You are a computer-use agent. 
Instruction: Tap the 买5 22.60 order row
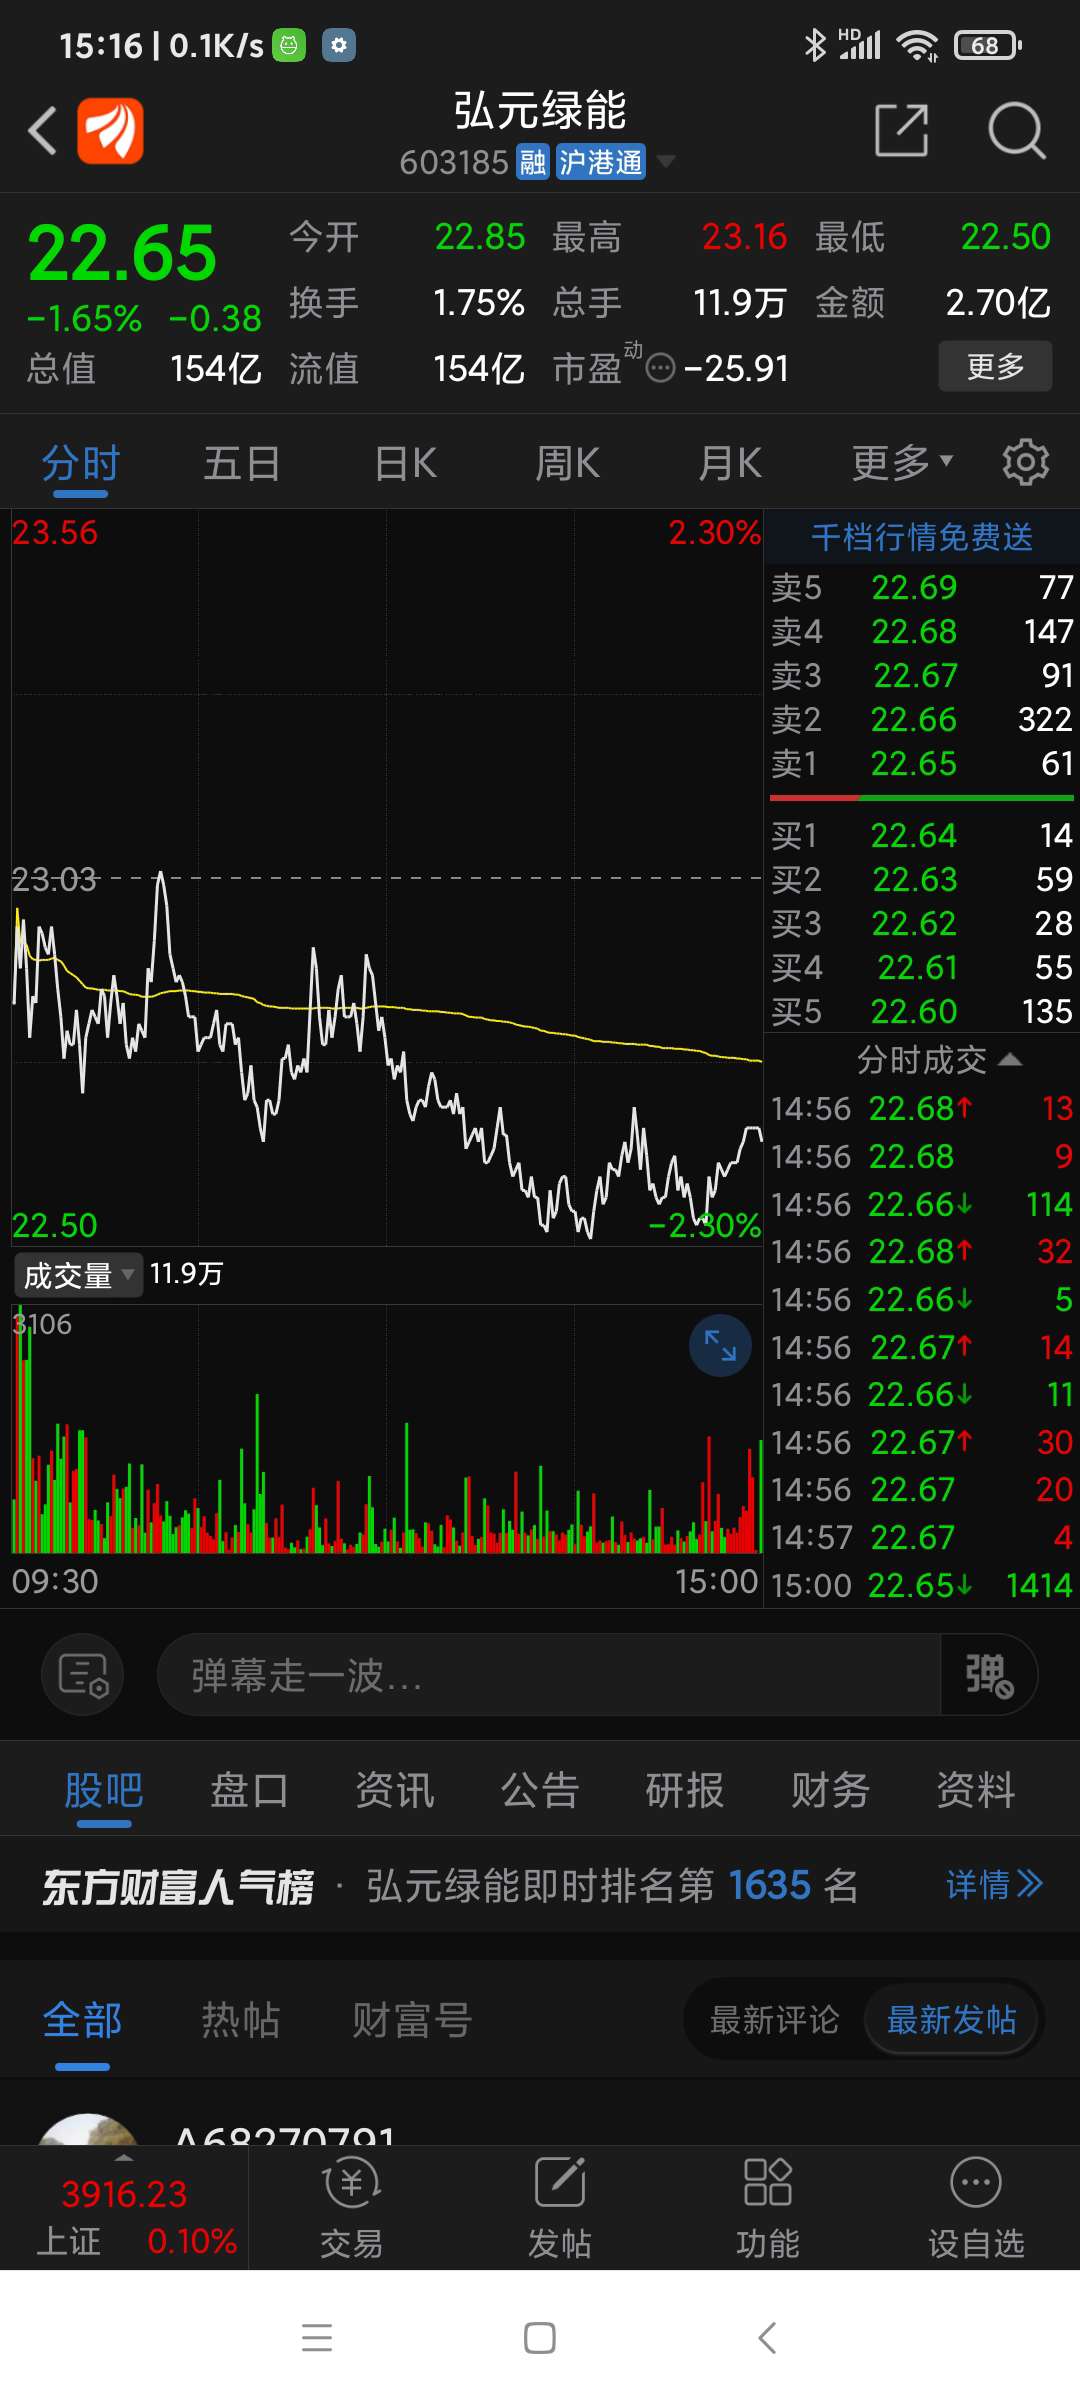tap(921, 1012)
